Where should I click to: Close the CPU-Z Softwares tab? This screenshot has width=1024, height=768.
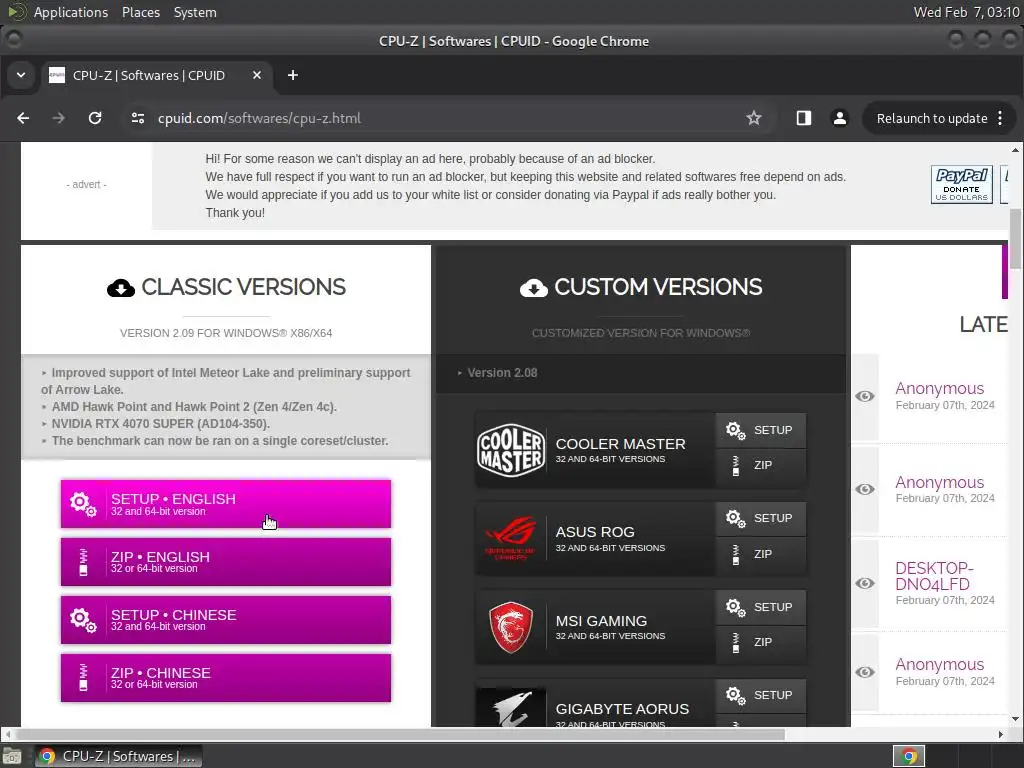click(x=257, y=75)
